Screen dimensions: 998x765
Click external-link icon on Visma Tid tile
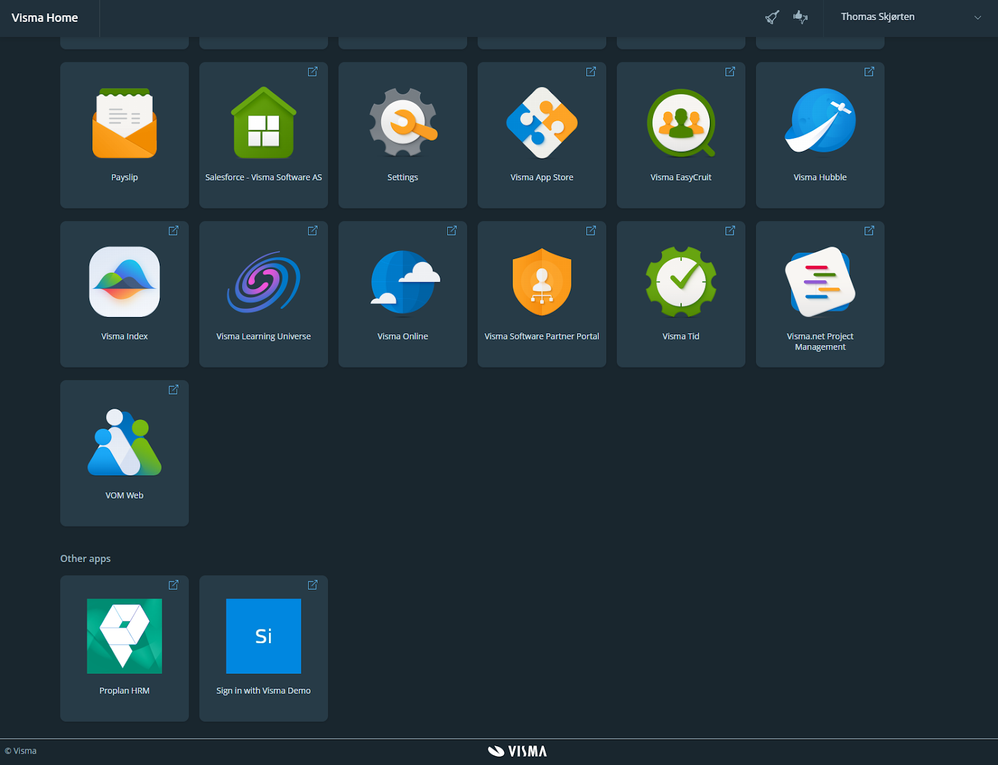[730, 230]
